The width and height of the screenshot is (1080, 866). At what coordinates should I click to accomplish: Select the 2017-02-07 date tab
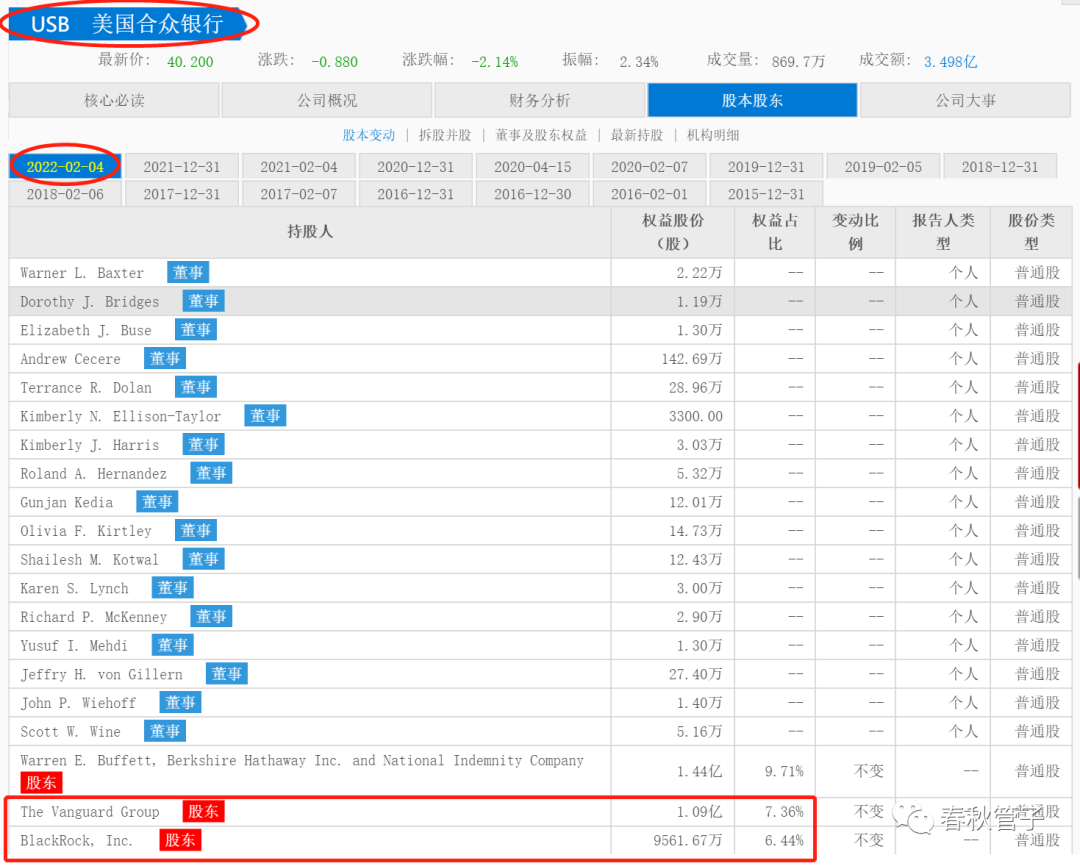tap(299, 194)
